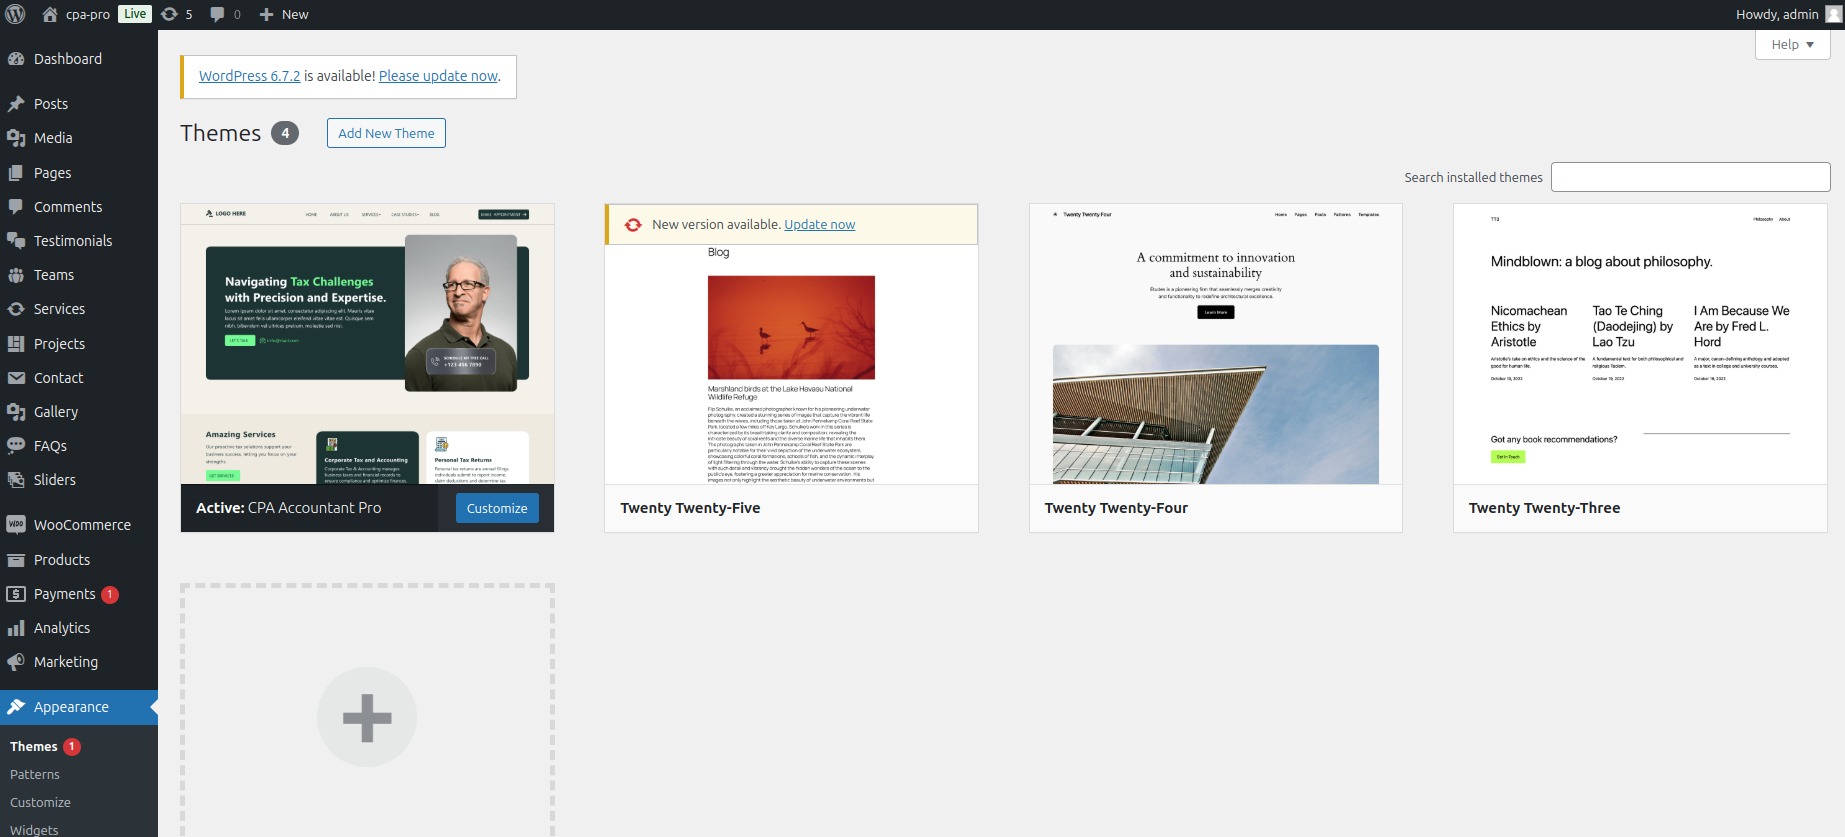
Task: Focus the Search installed themes field
Action: point(1690,177)
